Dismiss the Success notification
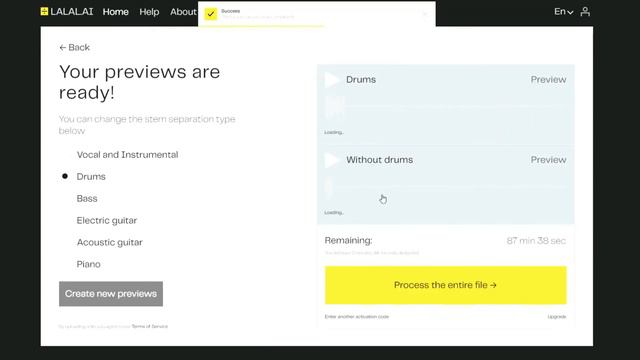The image size is (640, 360). 424,14
